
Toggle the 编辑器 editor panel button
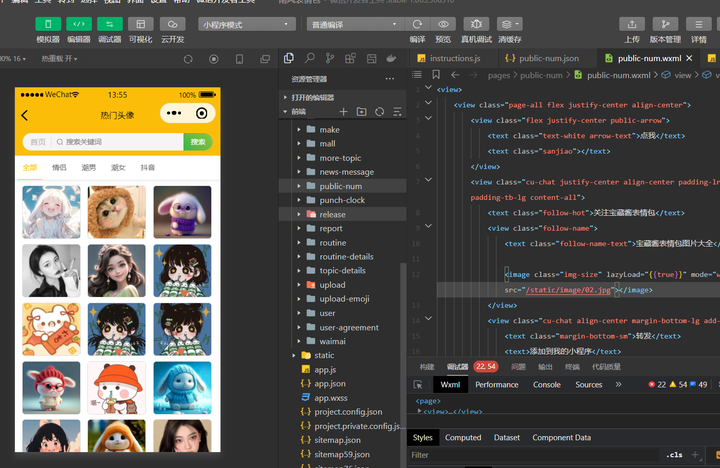pyautogui.click(x=79, y=23)
